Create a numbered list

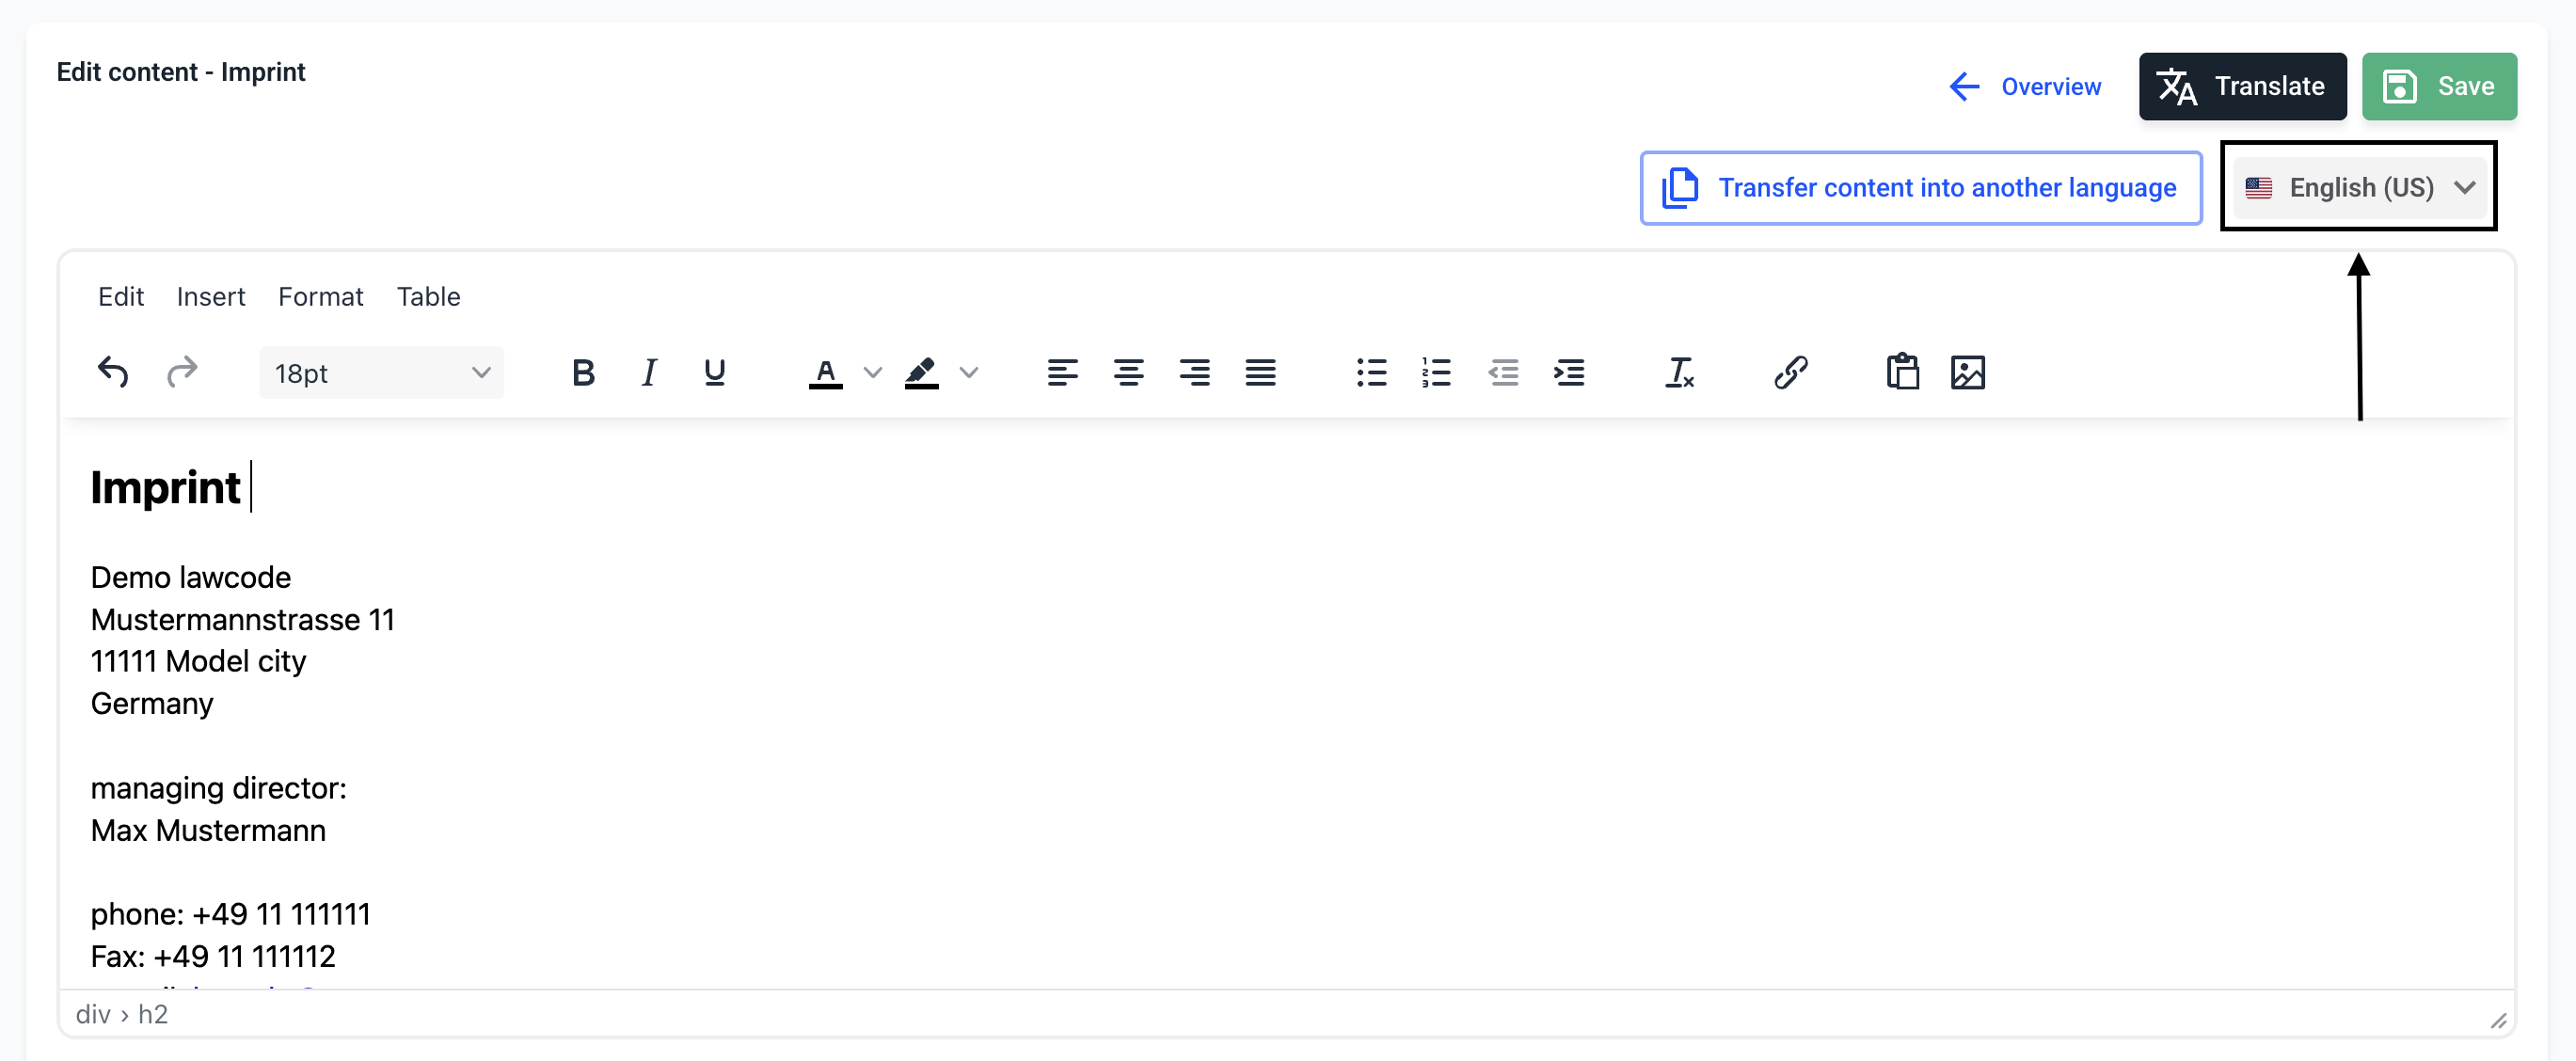tap(1436, 372)
